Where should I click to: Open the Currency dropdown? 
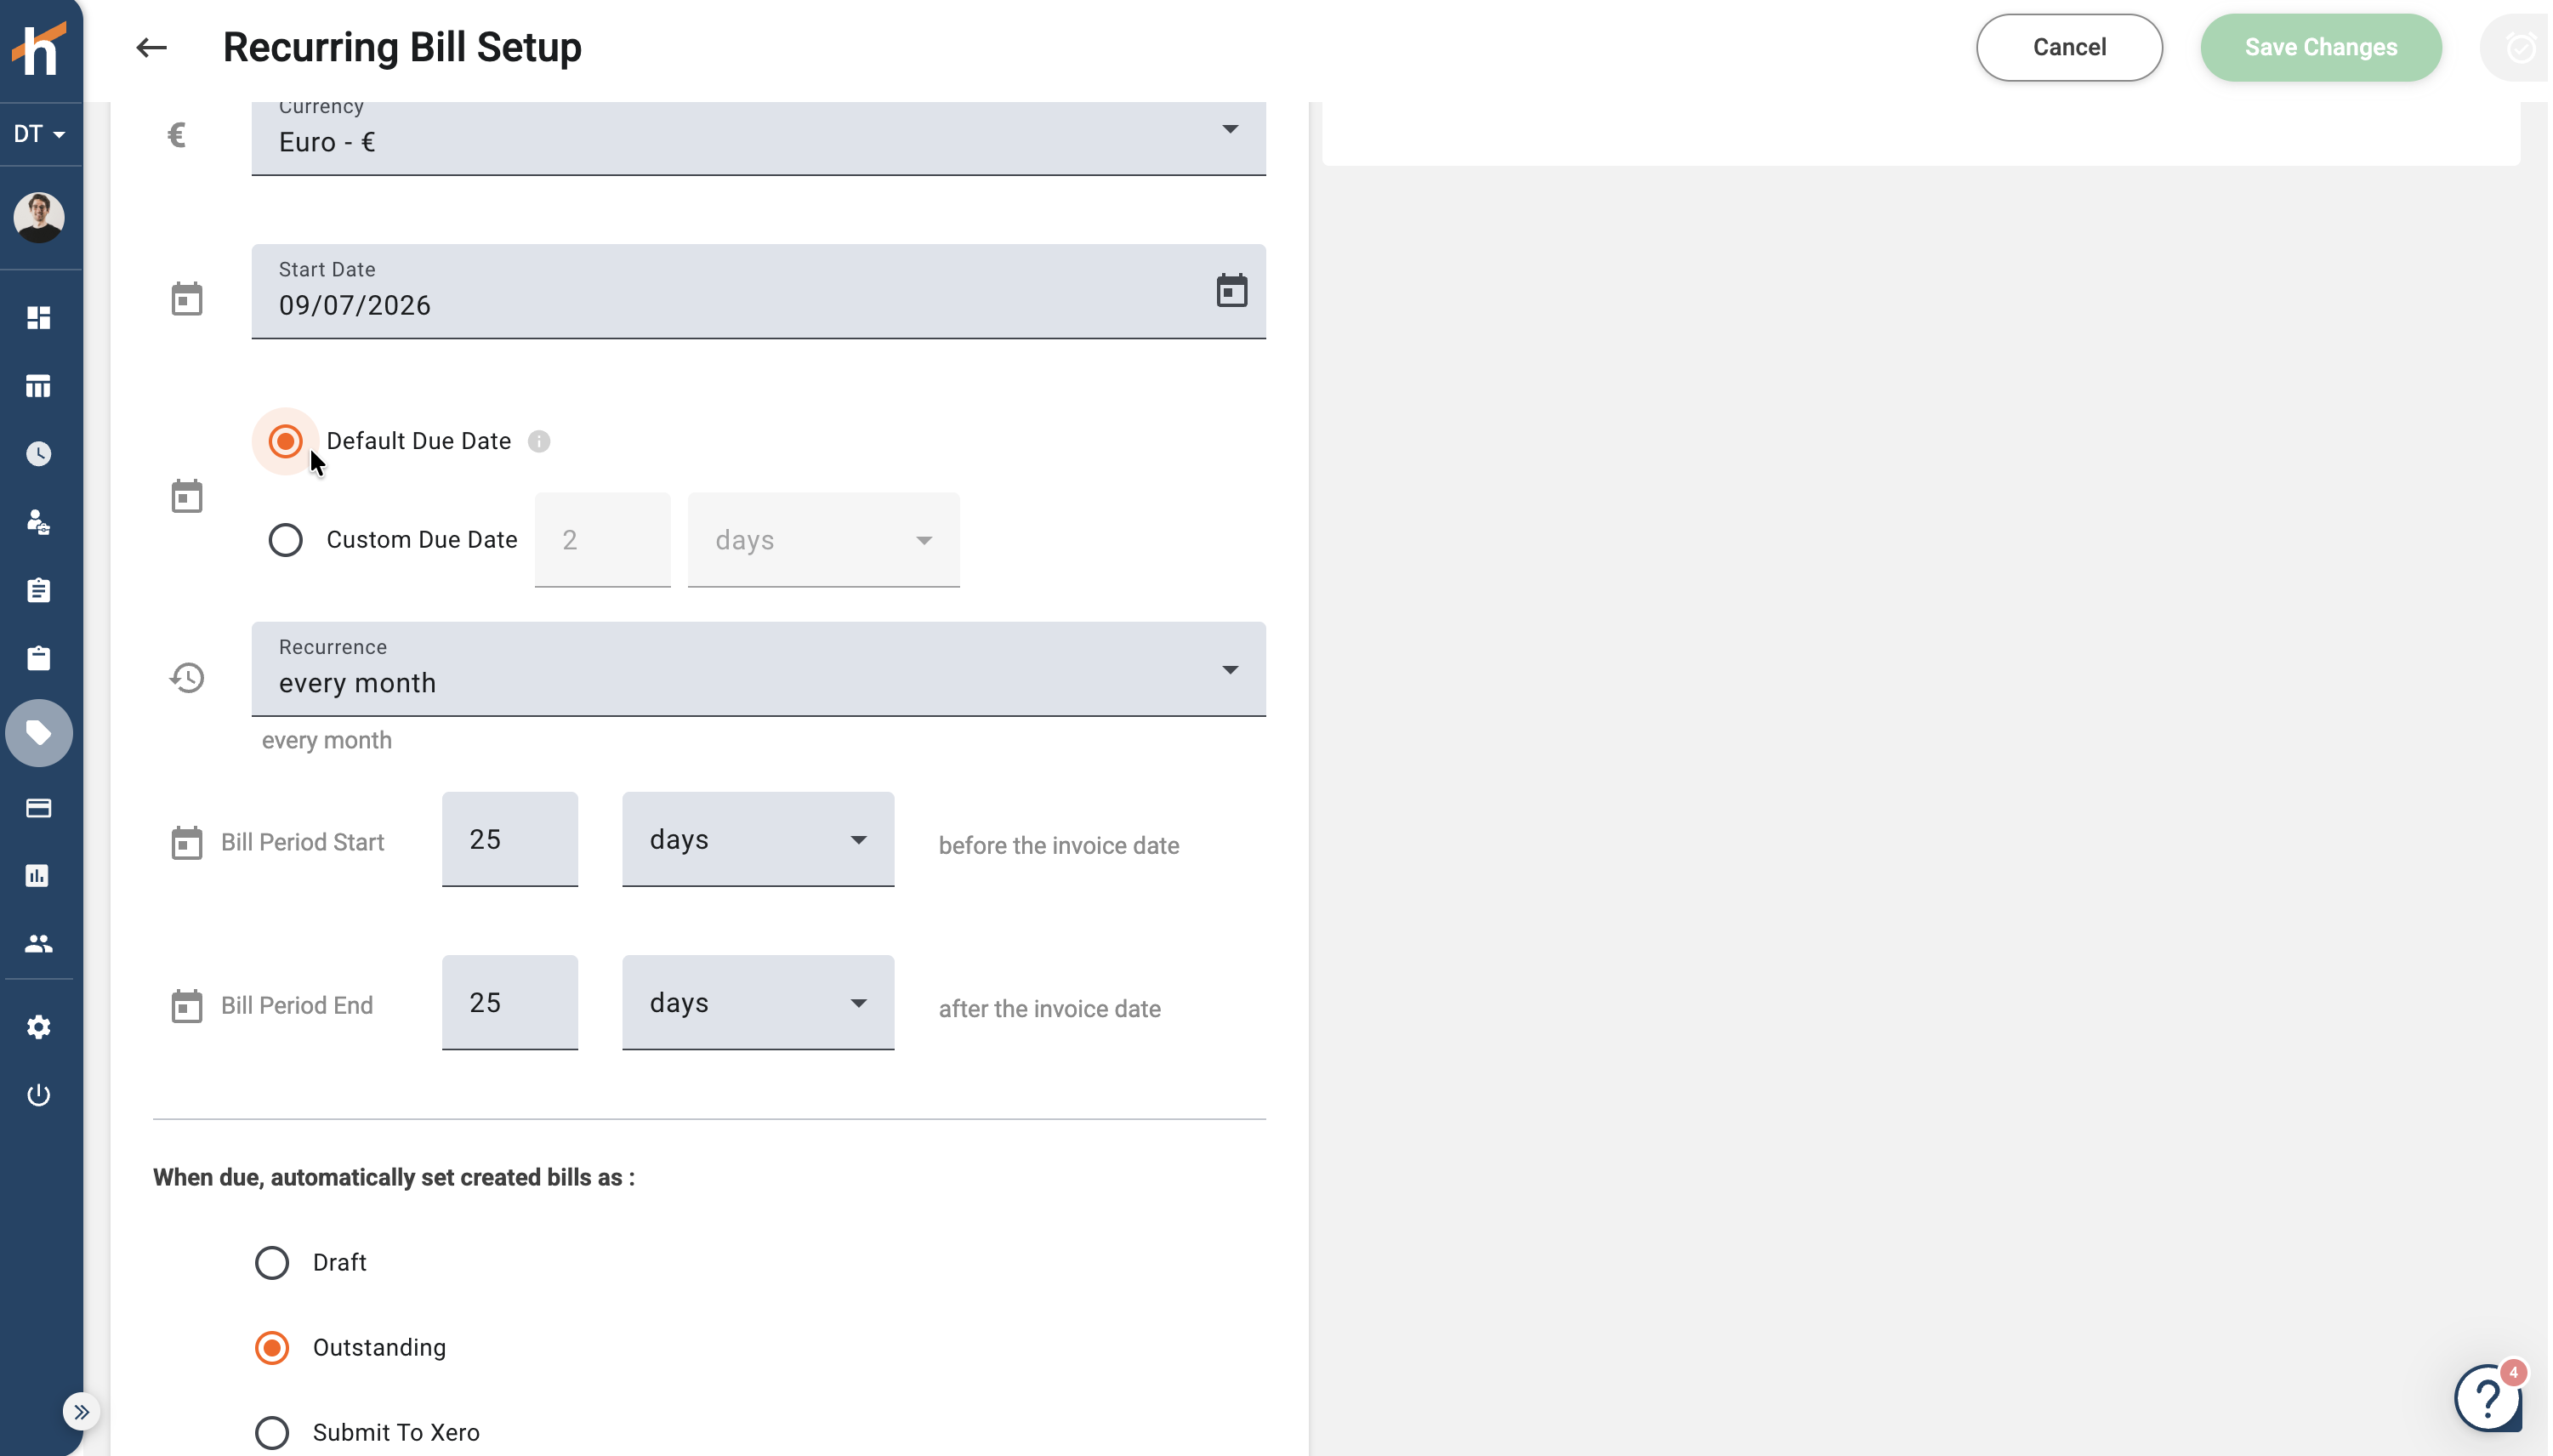tap(758, 138)
